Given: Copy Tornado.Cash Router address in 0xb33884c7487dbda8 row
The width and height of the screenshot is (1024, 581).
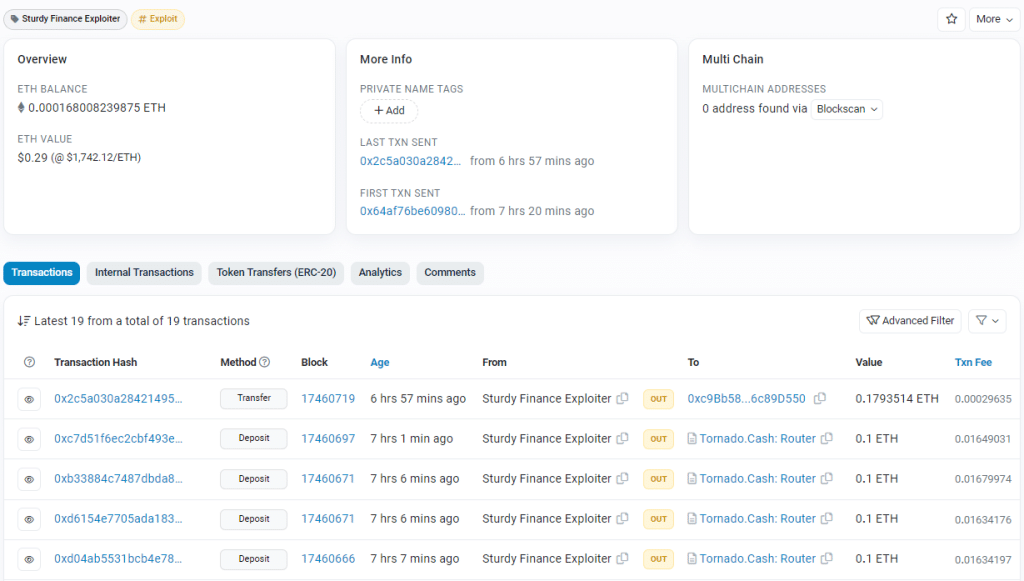Looking at the screenshot, I should click(827, 479).
